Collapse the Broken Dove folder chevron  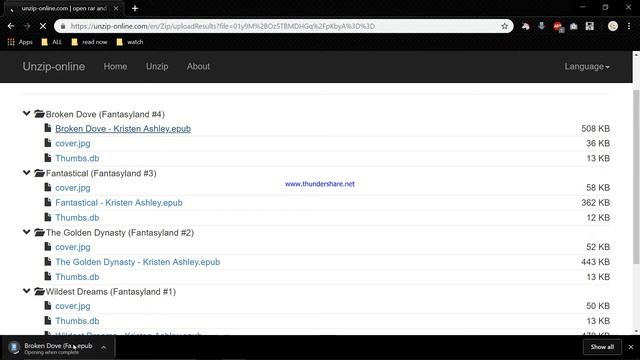[x=27, y=113]
